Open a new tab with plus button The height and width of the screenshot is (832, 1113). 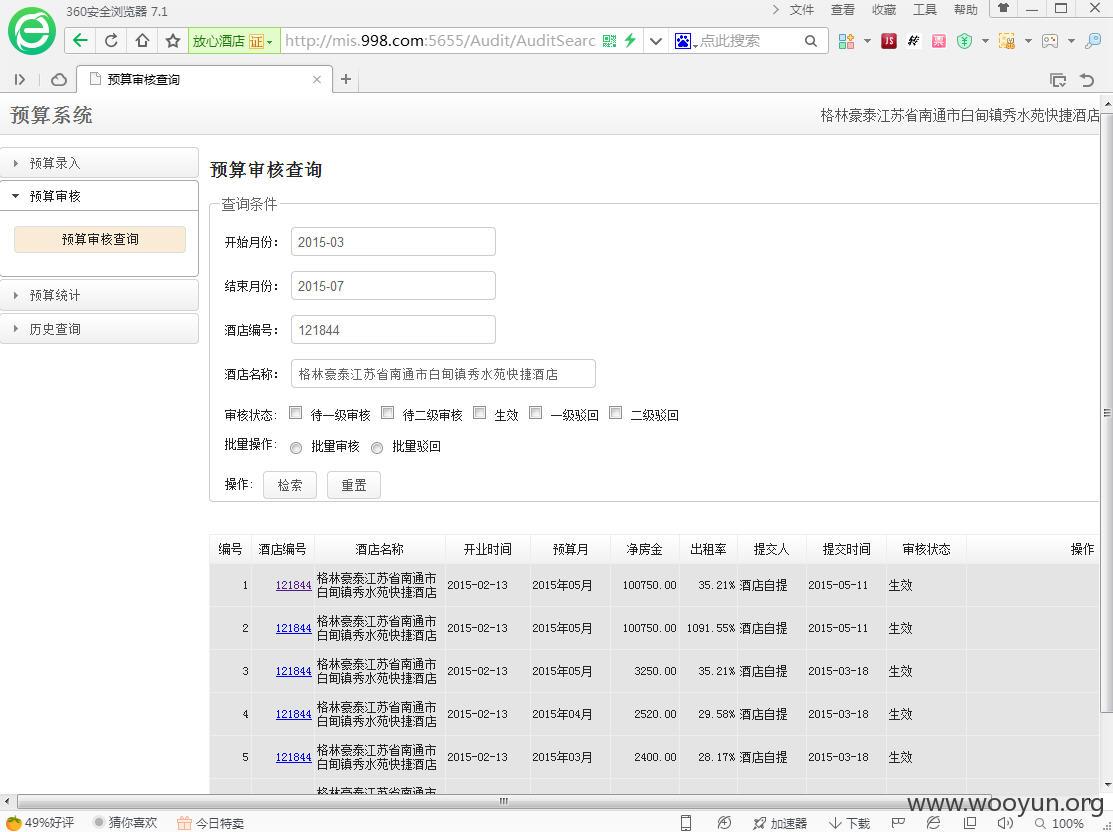(x=346, y=79)
